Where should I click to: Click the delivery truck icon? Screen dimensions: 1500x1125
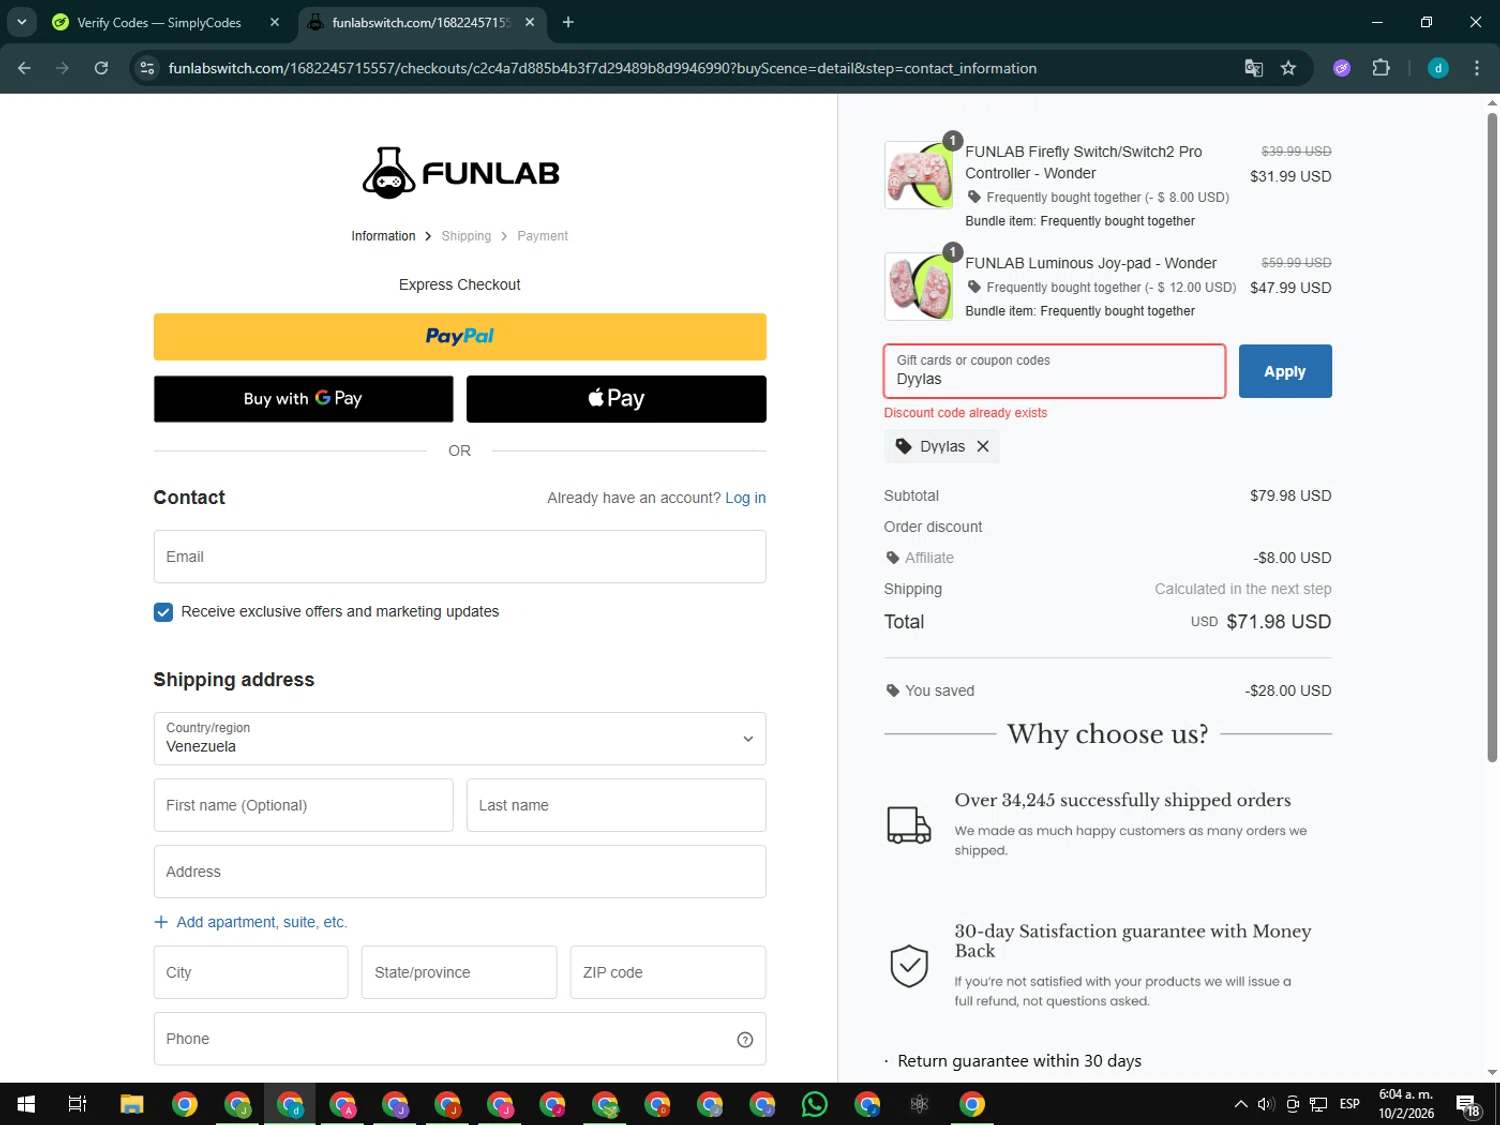pyautogui.click(x=909, y=825)
